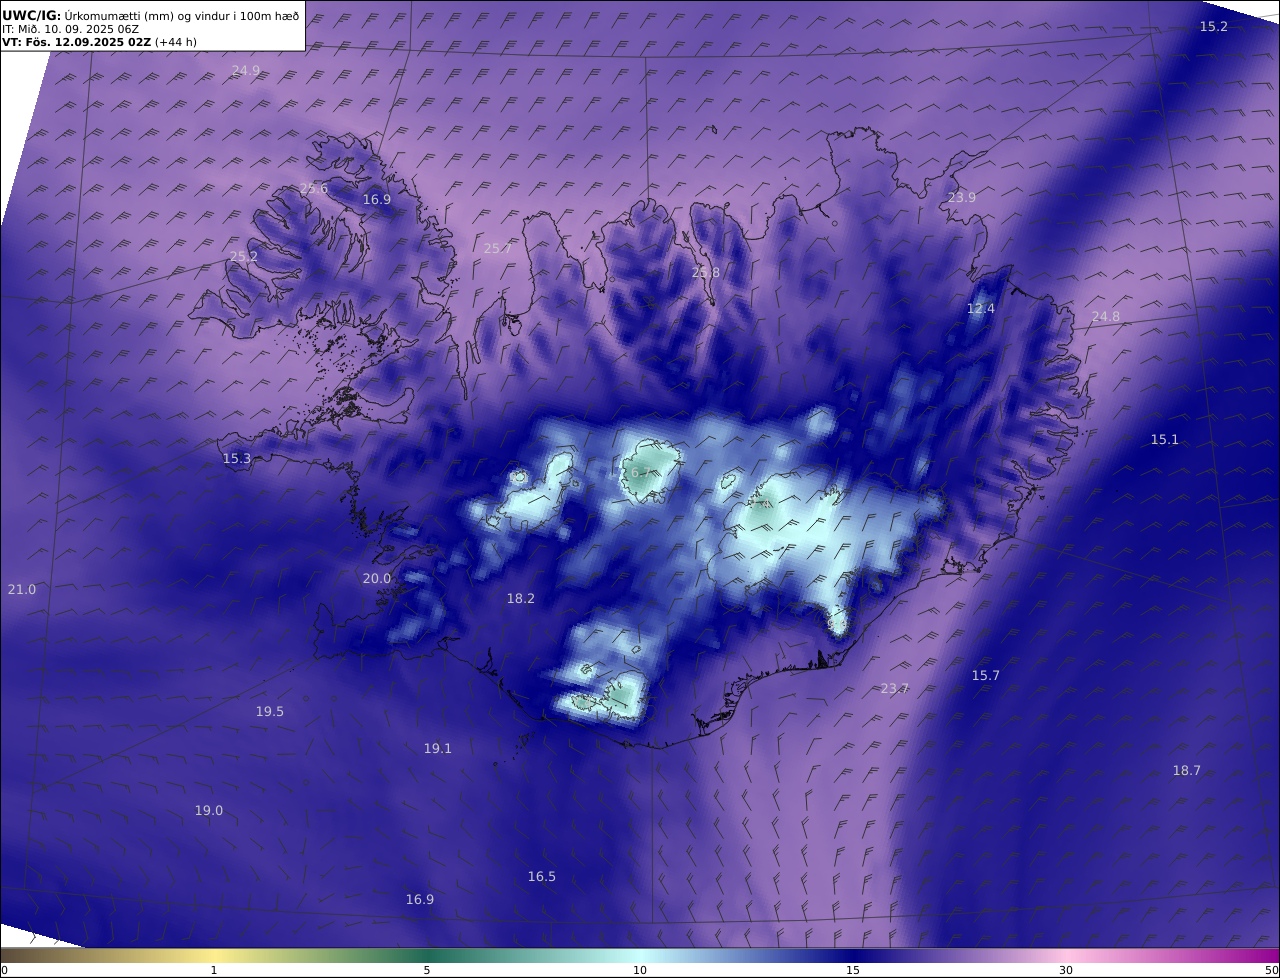The image size is (1280, 978).
Task: Click the colorbar tick label 1
Action: [x=214, y=970]
